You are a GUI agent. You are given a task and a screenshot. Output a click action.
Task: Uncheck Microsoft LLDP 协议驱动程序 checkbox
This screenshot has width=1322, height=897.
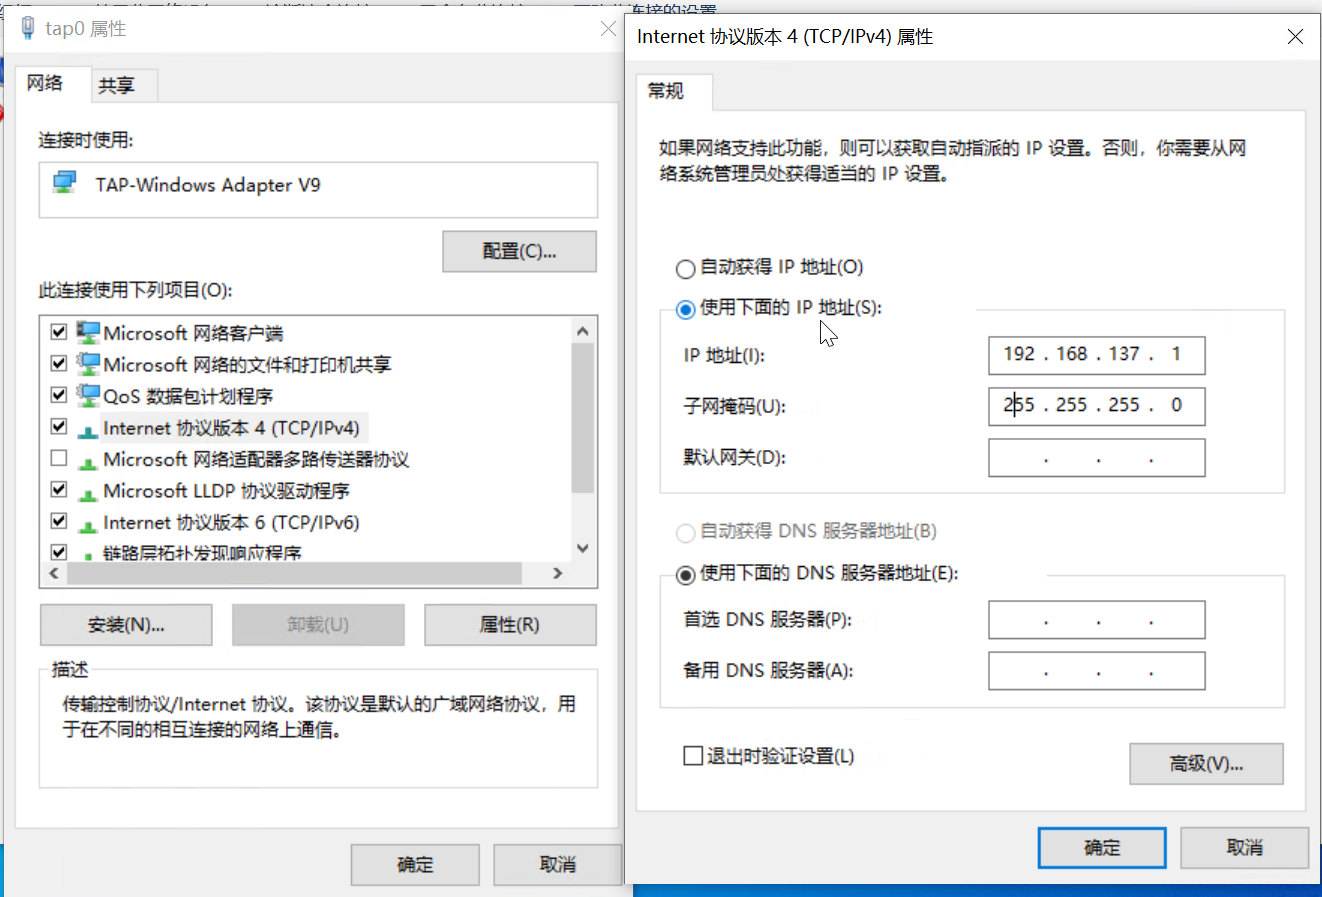tap(59, 490)
